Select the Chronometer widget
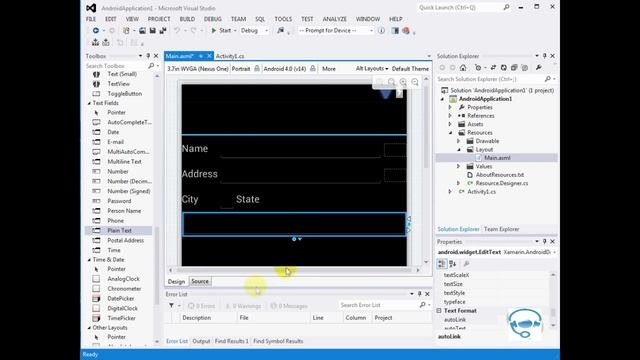 point(124,289)
